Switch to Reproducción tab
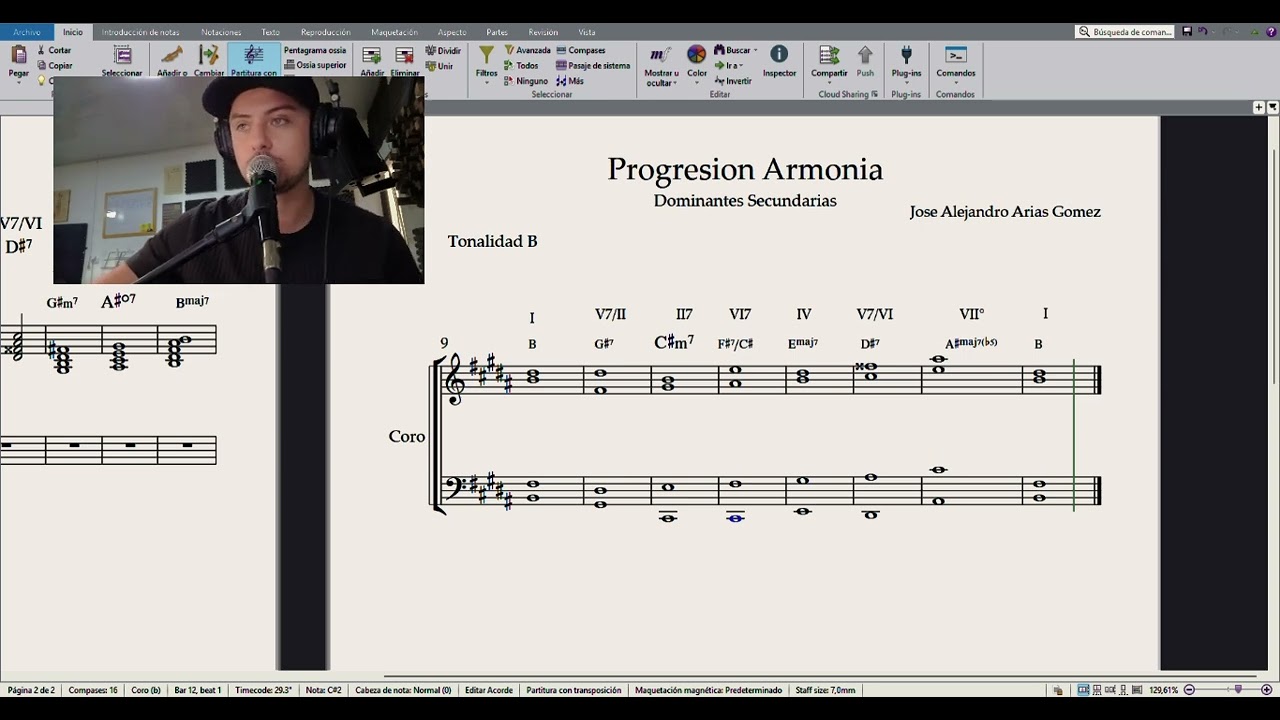Image resolution: width=1280 pixels, height=720 pixels. pyautogui.click(x=326, y=32)
